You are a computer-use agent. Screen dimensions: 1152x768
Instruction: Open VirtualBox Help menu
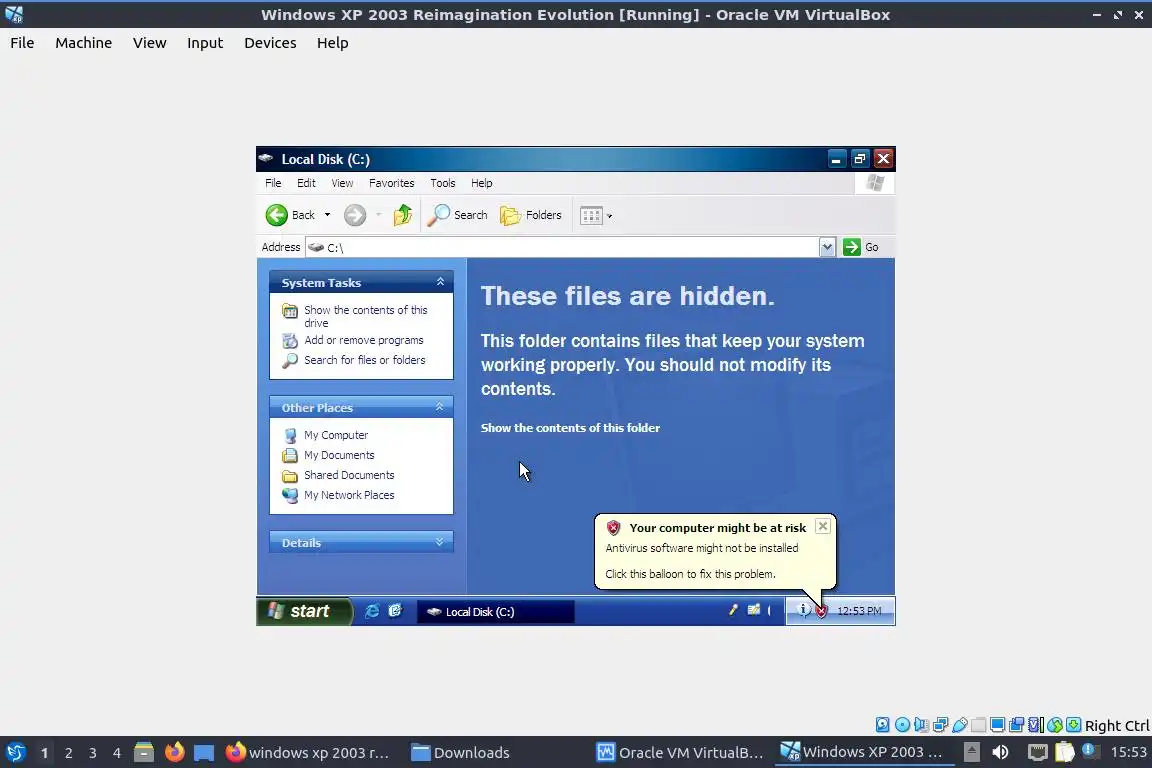(333, 43)
